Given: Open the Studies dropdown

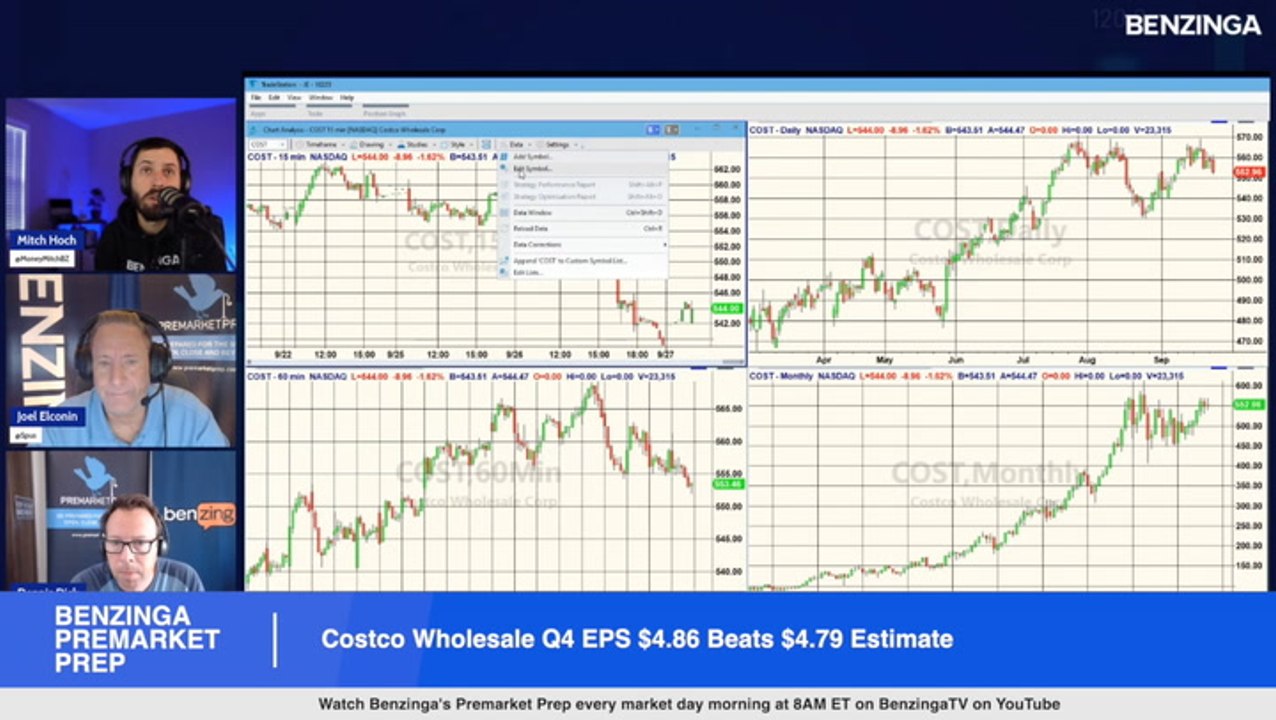Looking at the screenshot, I should (x=416, y=145).
